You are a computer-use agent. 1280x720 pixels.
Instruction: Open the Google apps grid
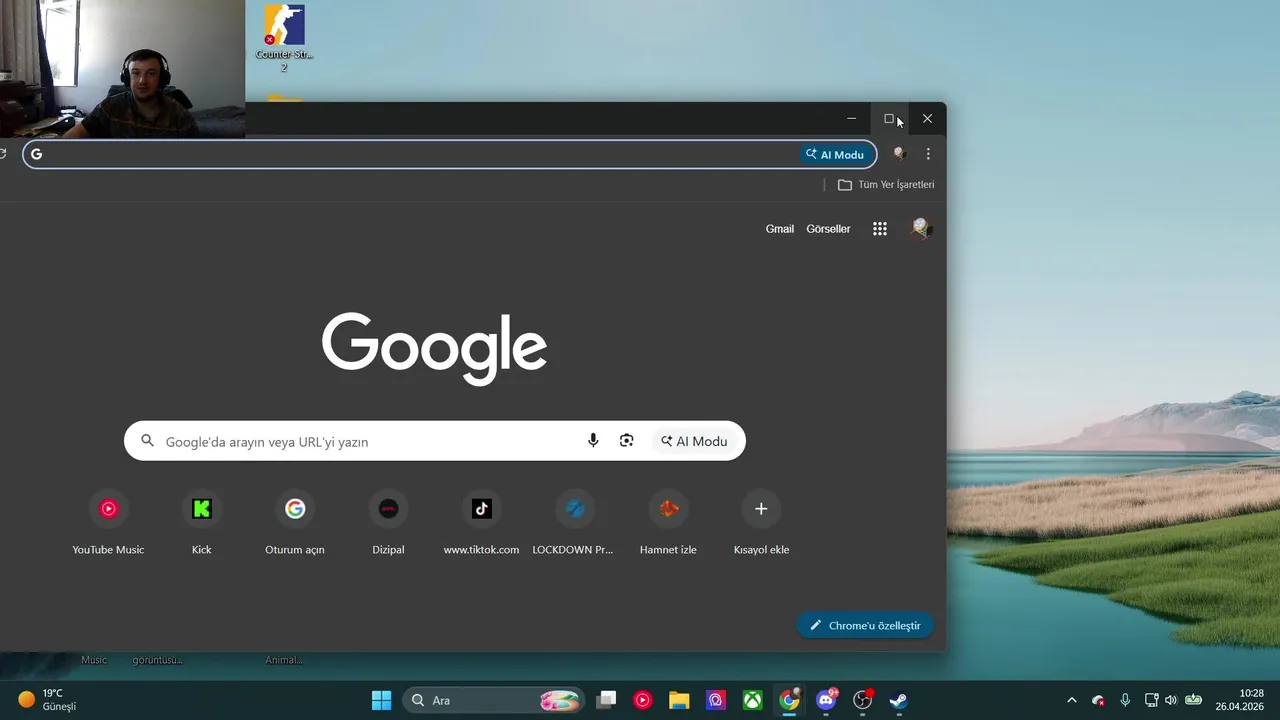[x=880, y=229]
